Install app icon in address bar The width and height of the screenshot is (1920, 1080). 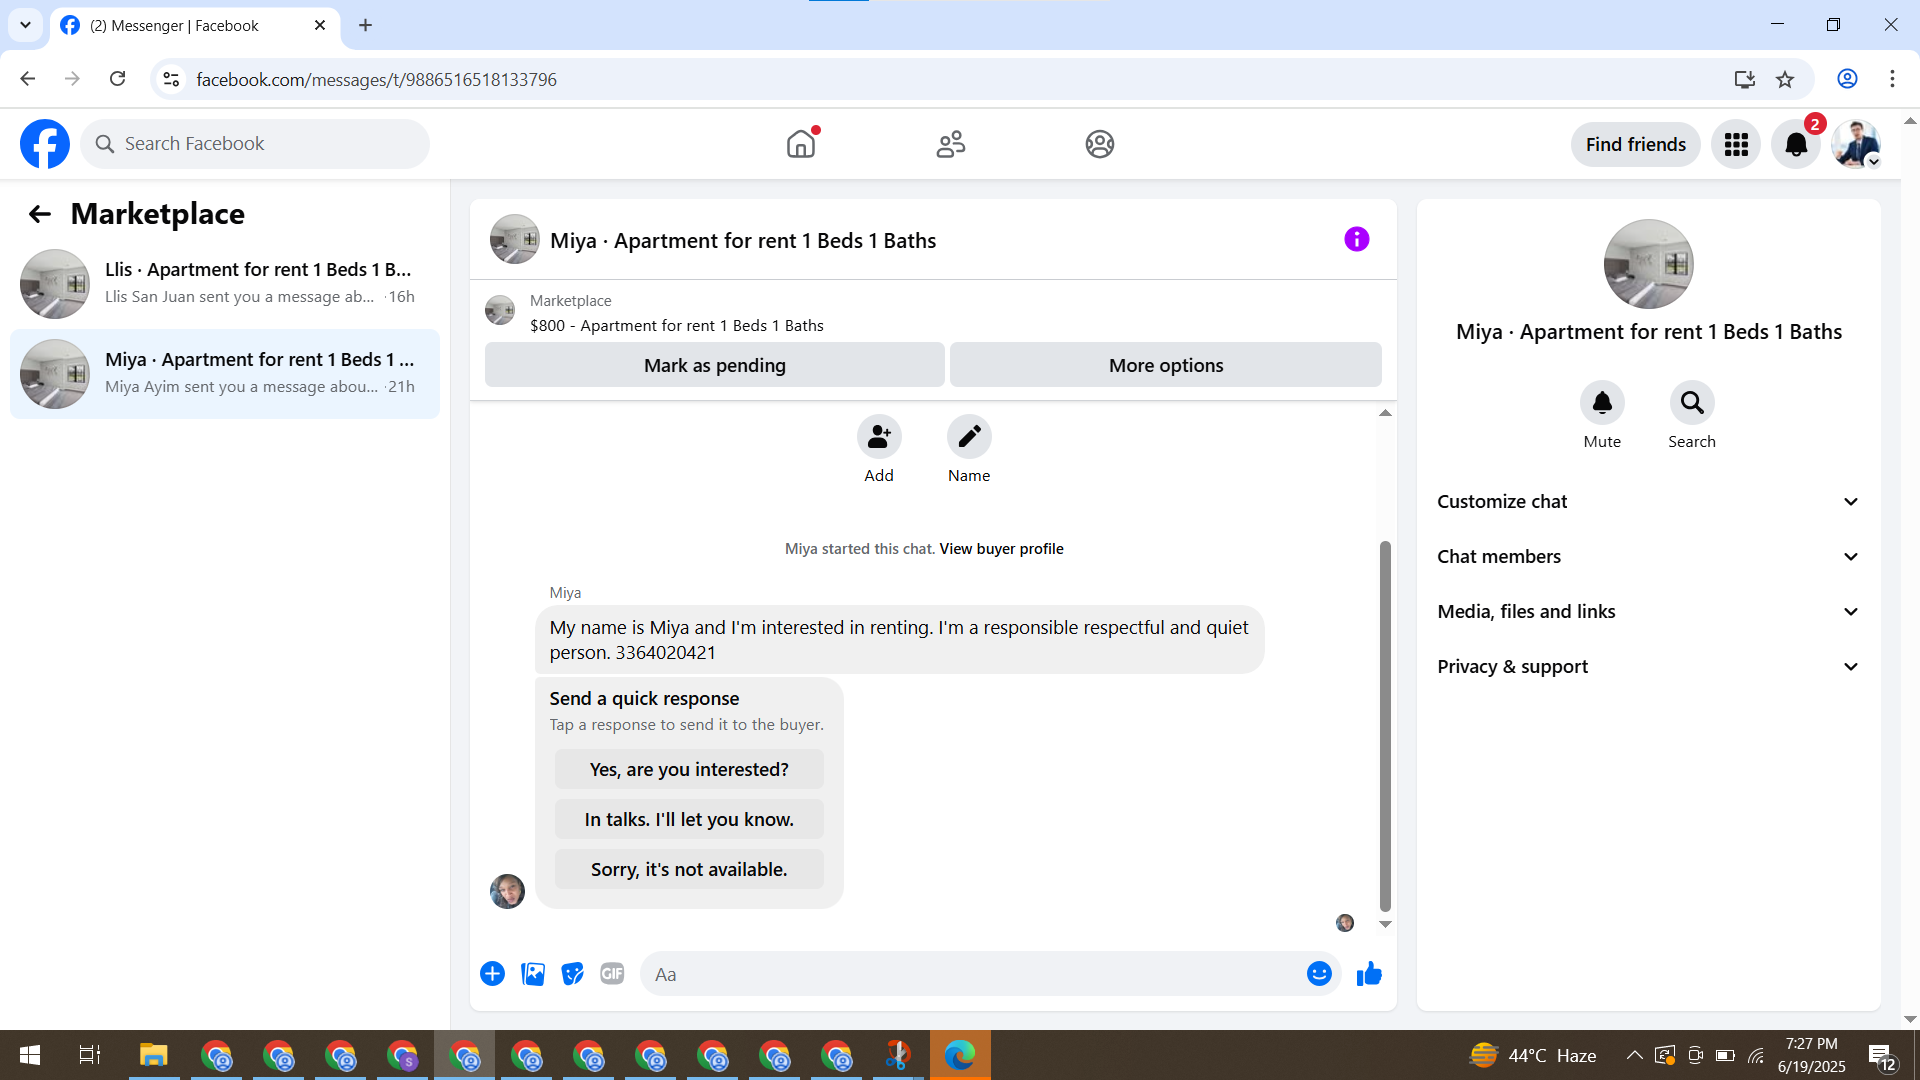coord(1745,79)
